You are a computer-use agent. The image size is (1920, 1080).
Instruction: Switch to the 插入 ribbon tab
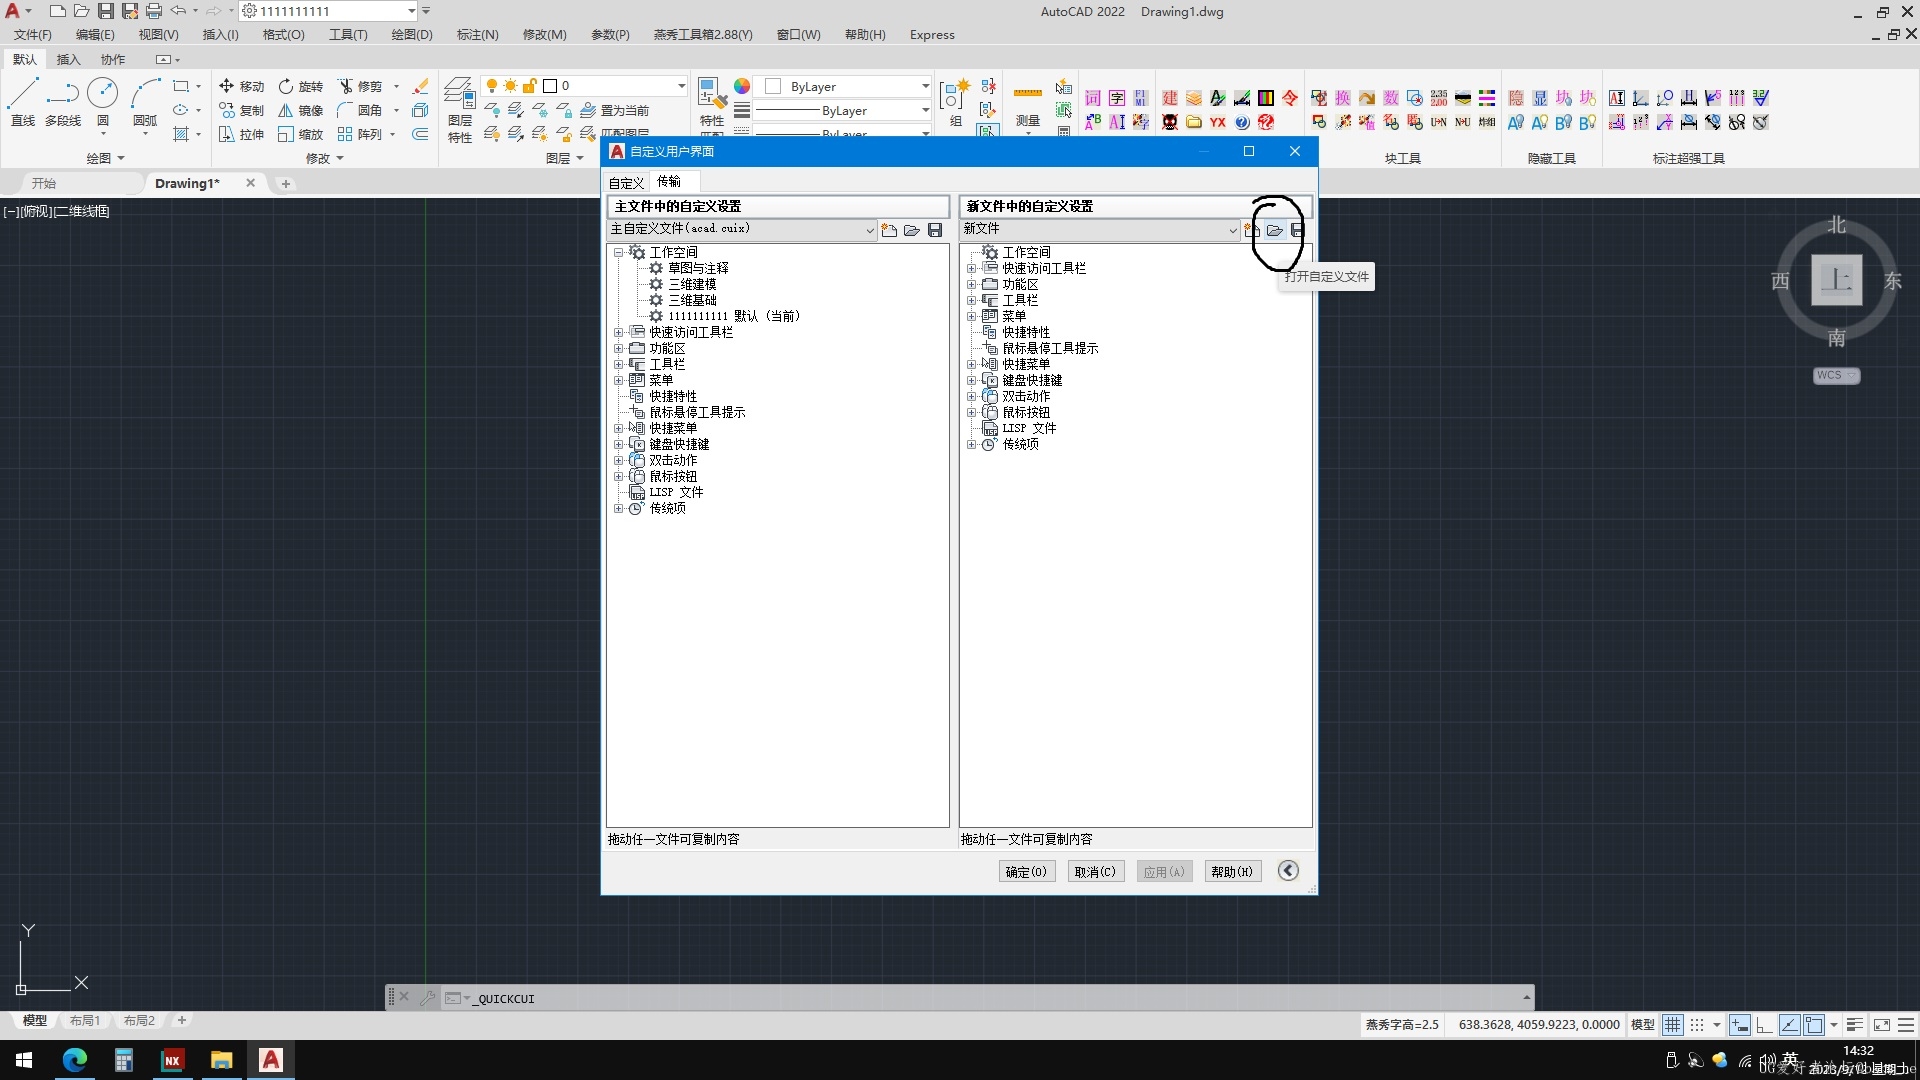(x=68, y=60)
